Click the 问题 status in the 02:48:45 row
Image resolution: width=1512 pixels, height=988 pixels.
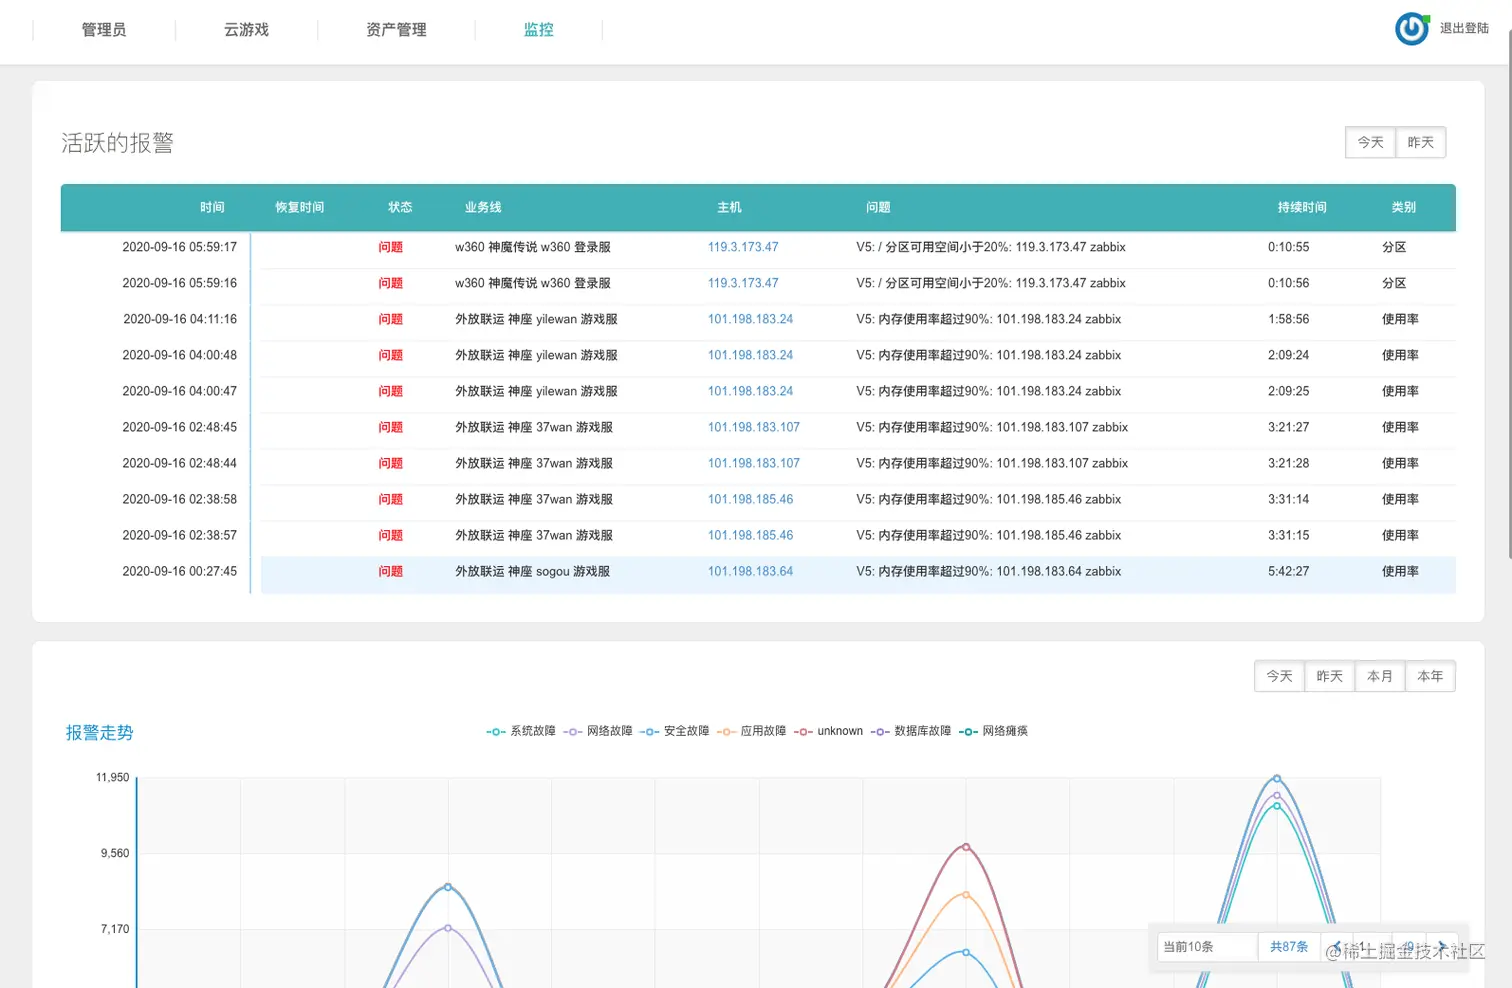[390, 427]
